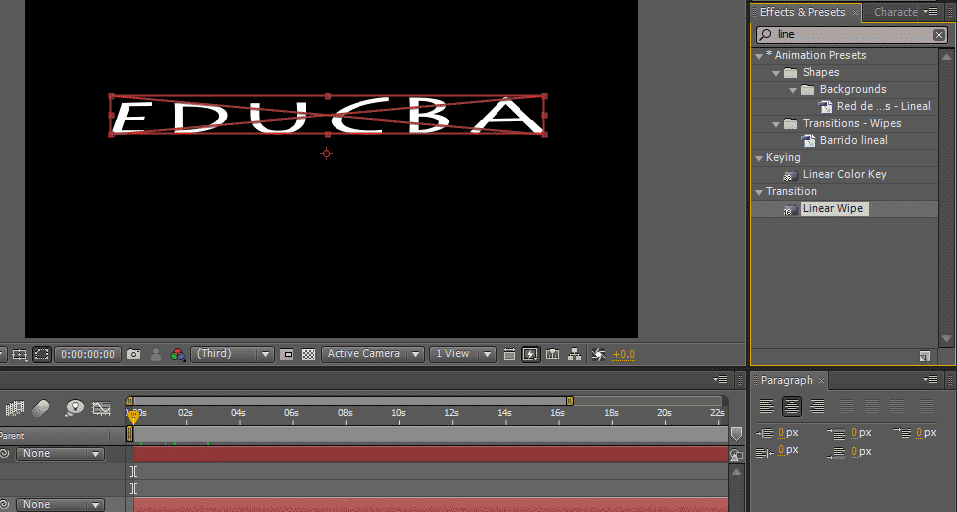This screenshot has width=957, height=512.
Task: Collapse the Shapes folder
Action: 776,73
